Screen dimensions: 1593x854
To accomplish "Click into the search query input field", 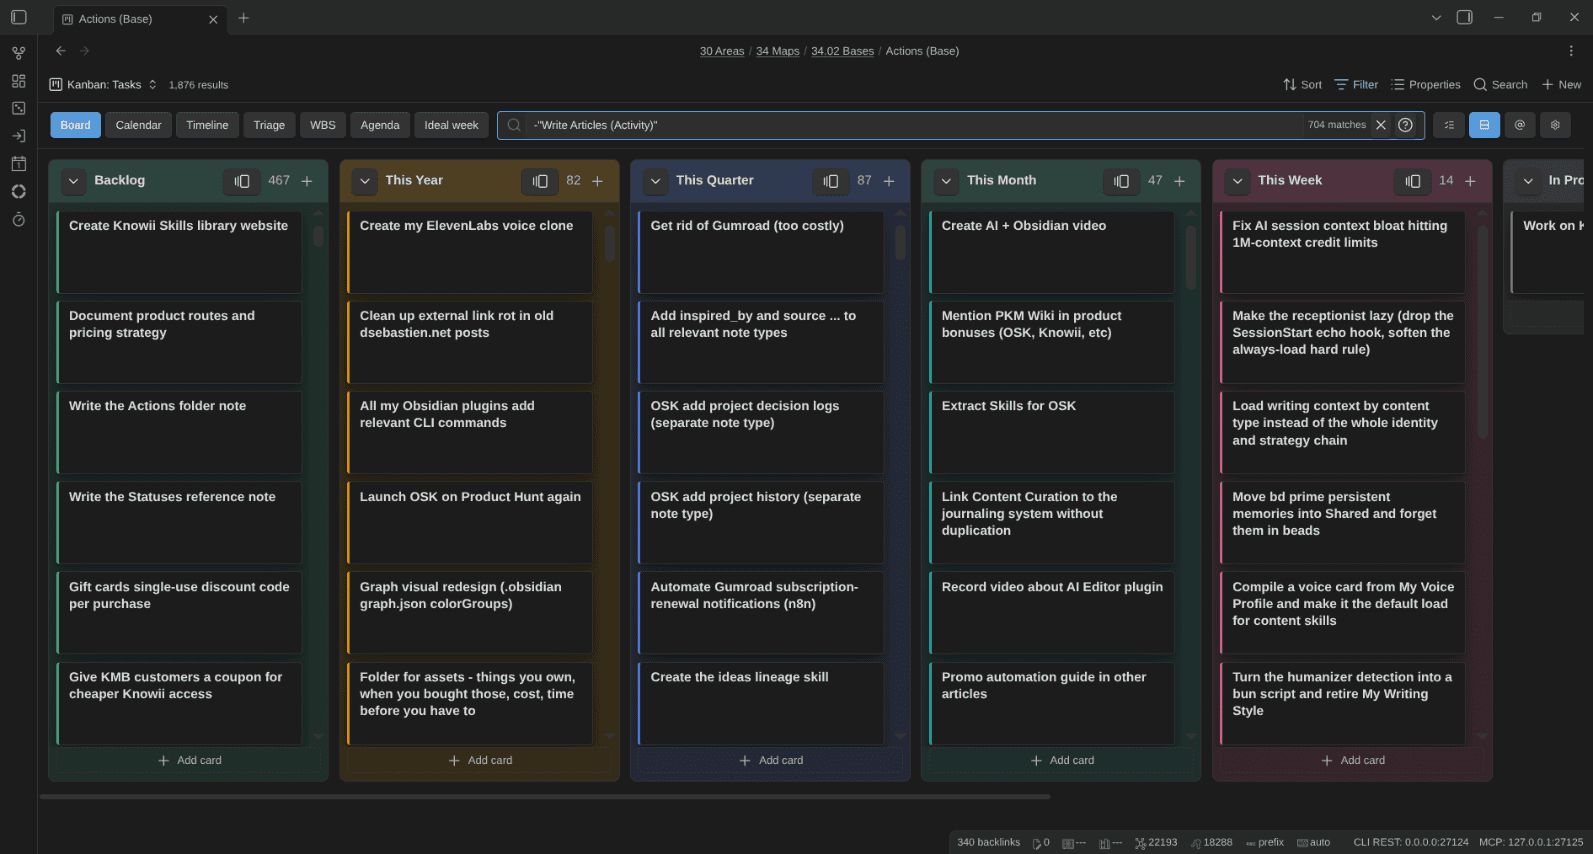I will [915, 125].
